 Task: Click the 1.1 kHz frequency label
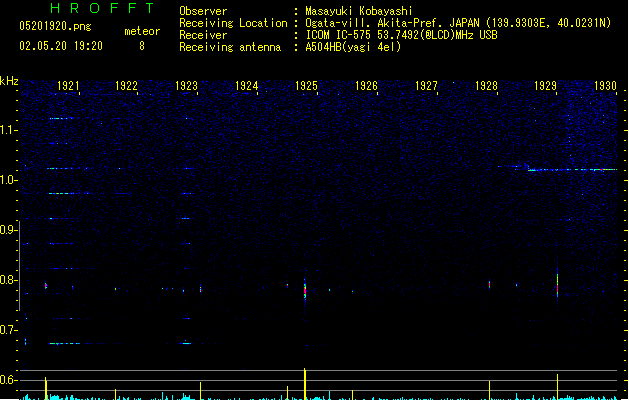coord(9,130)
